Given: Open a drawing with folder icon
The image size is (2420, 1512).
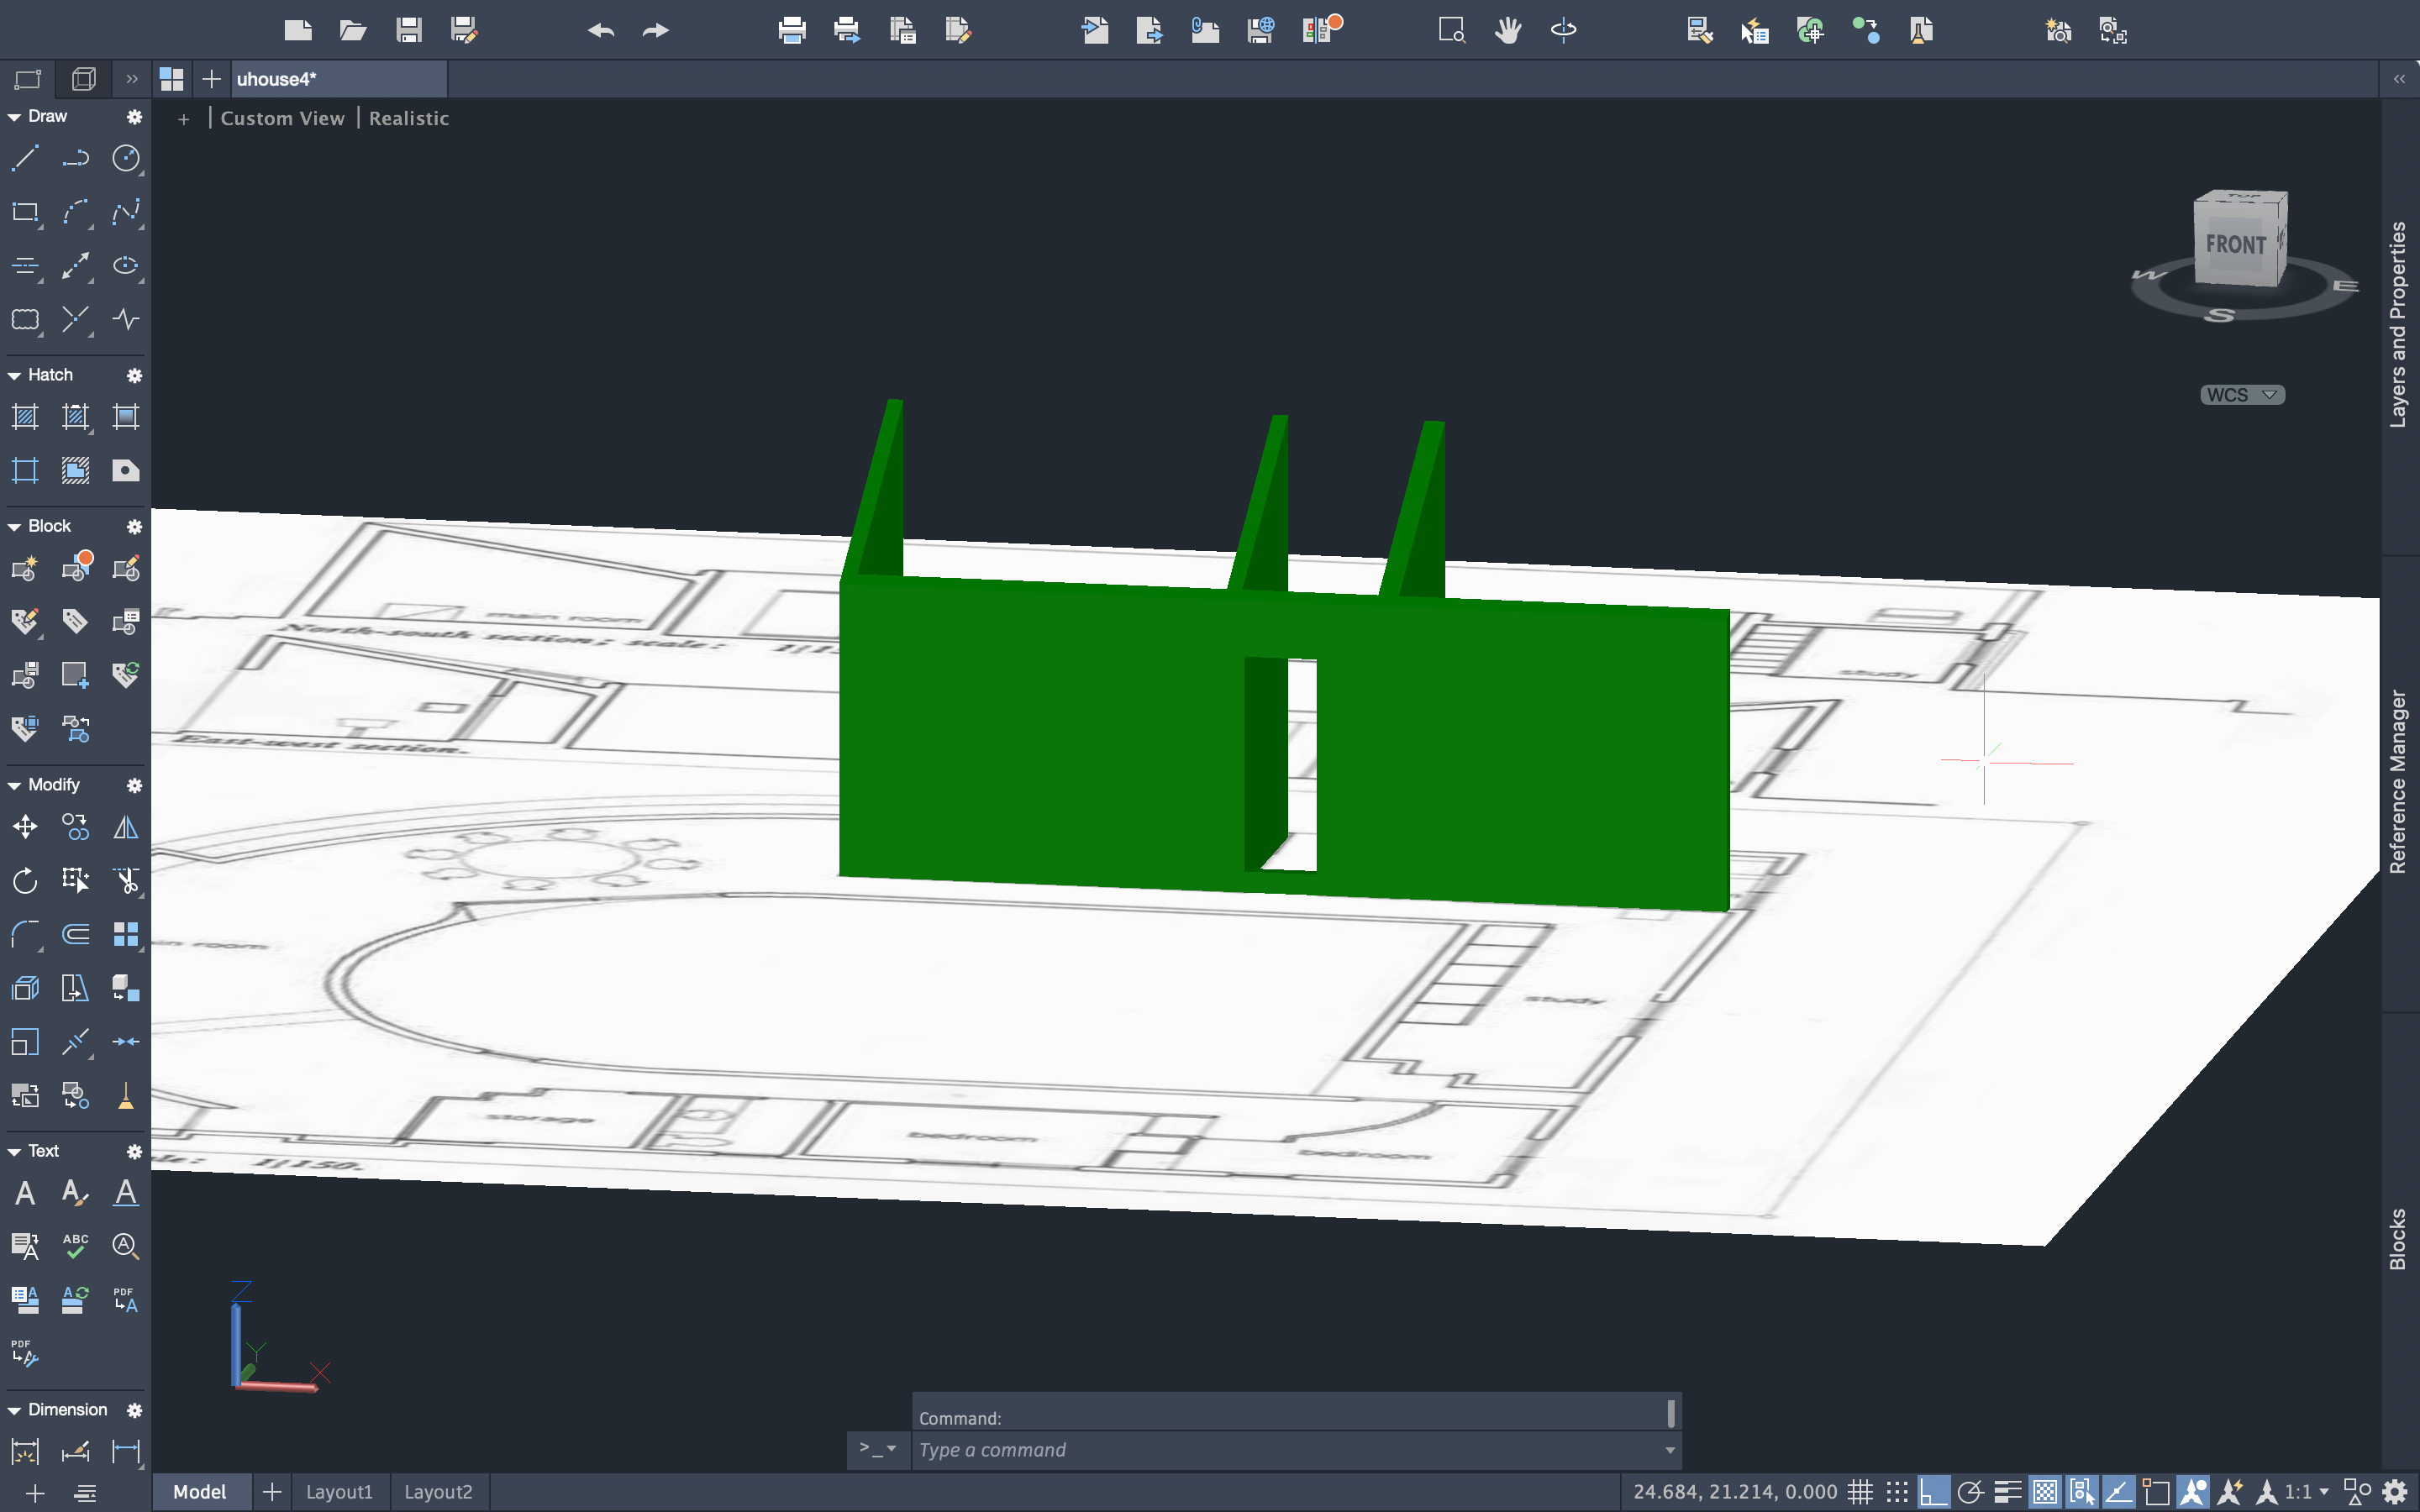Looking at the screenshot, I should pyautogui.click(x=353, y=31).
